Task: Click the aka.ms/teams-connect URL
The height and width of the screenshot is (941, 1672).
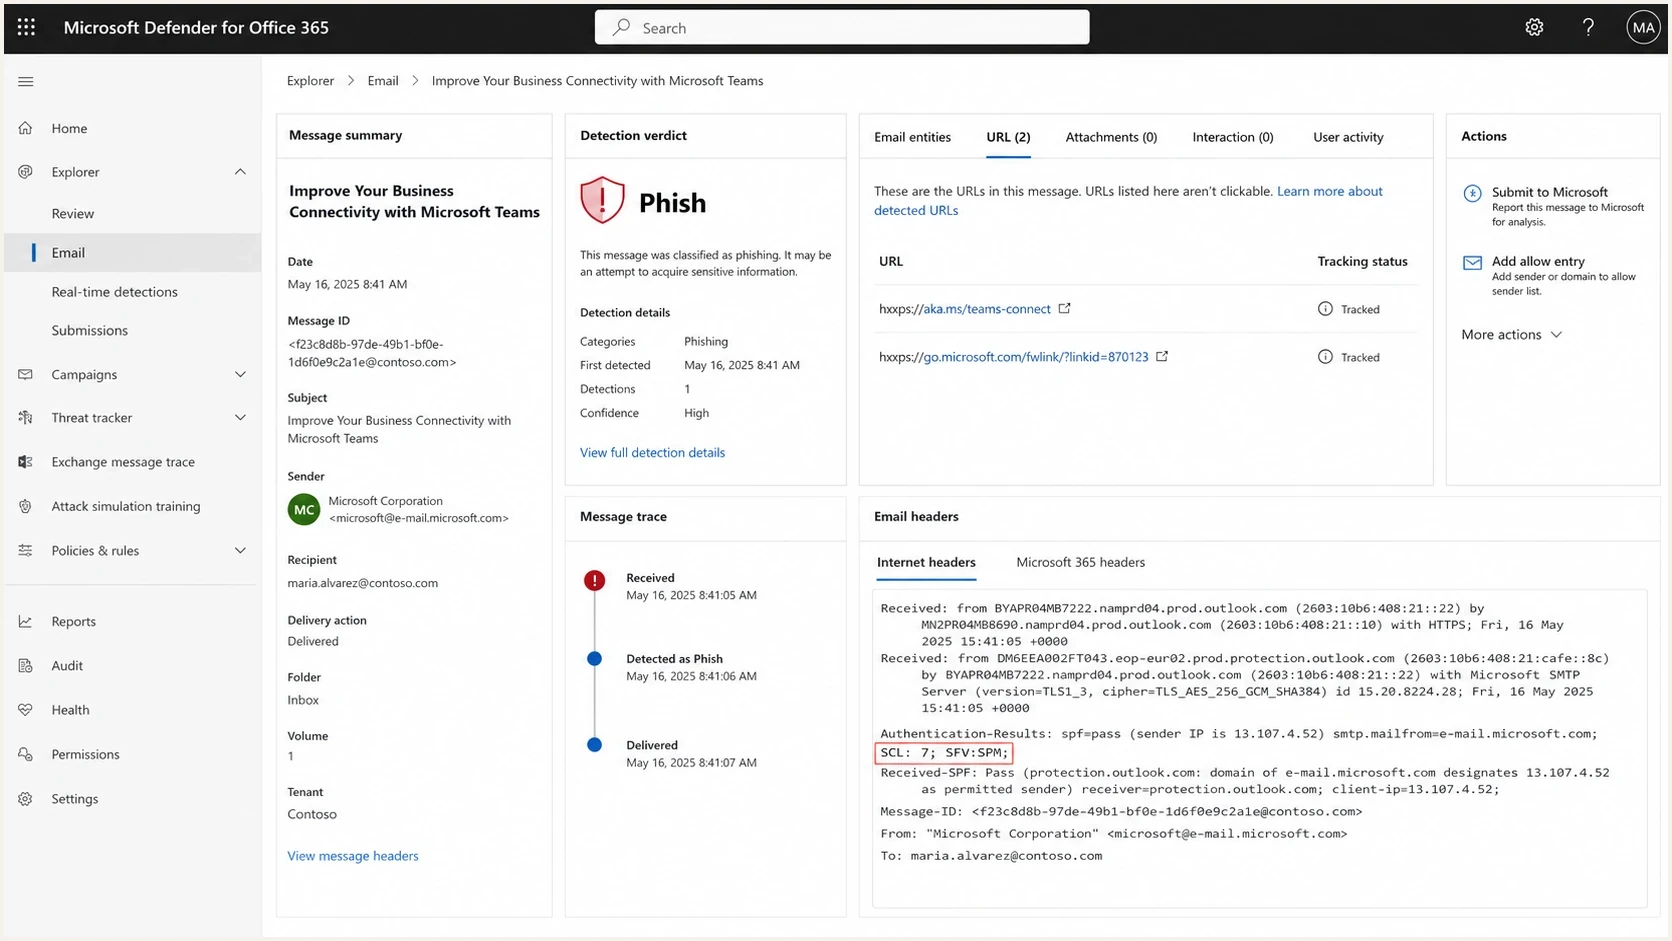Action: (x=986, y=309)
